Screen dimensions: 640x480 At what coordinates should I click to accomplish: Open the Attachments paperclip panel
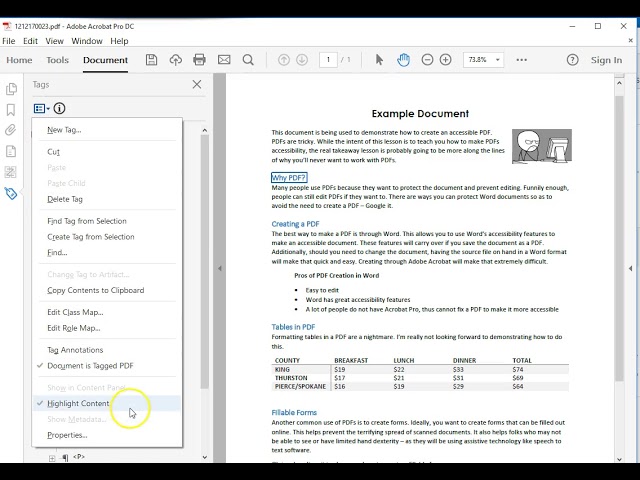click(x=11, y=131)
